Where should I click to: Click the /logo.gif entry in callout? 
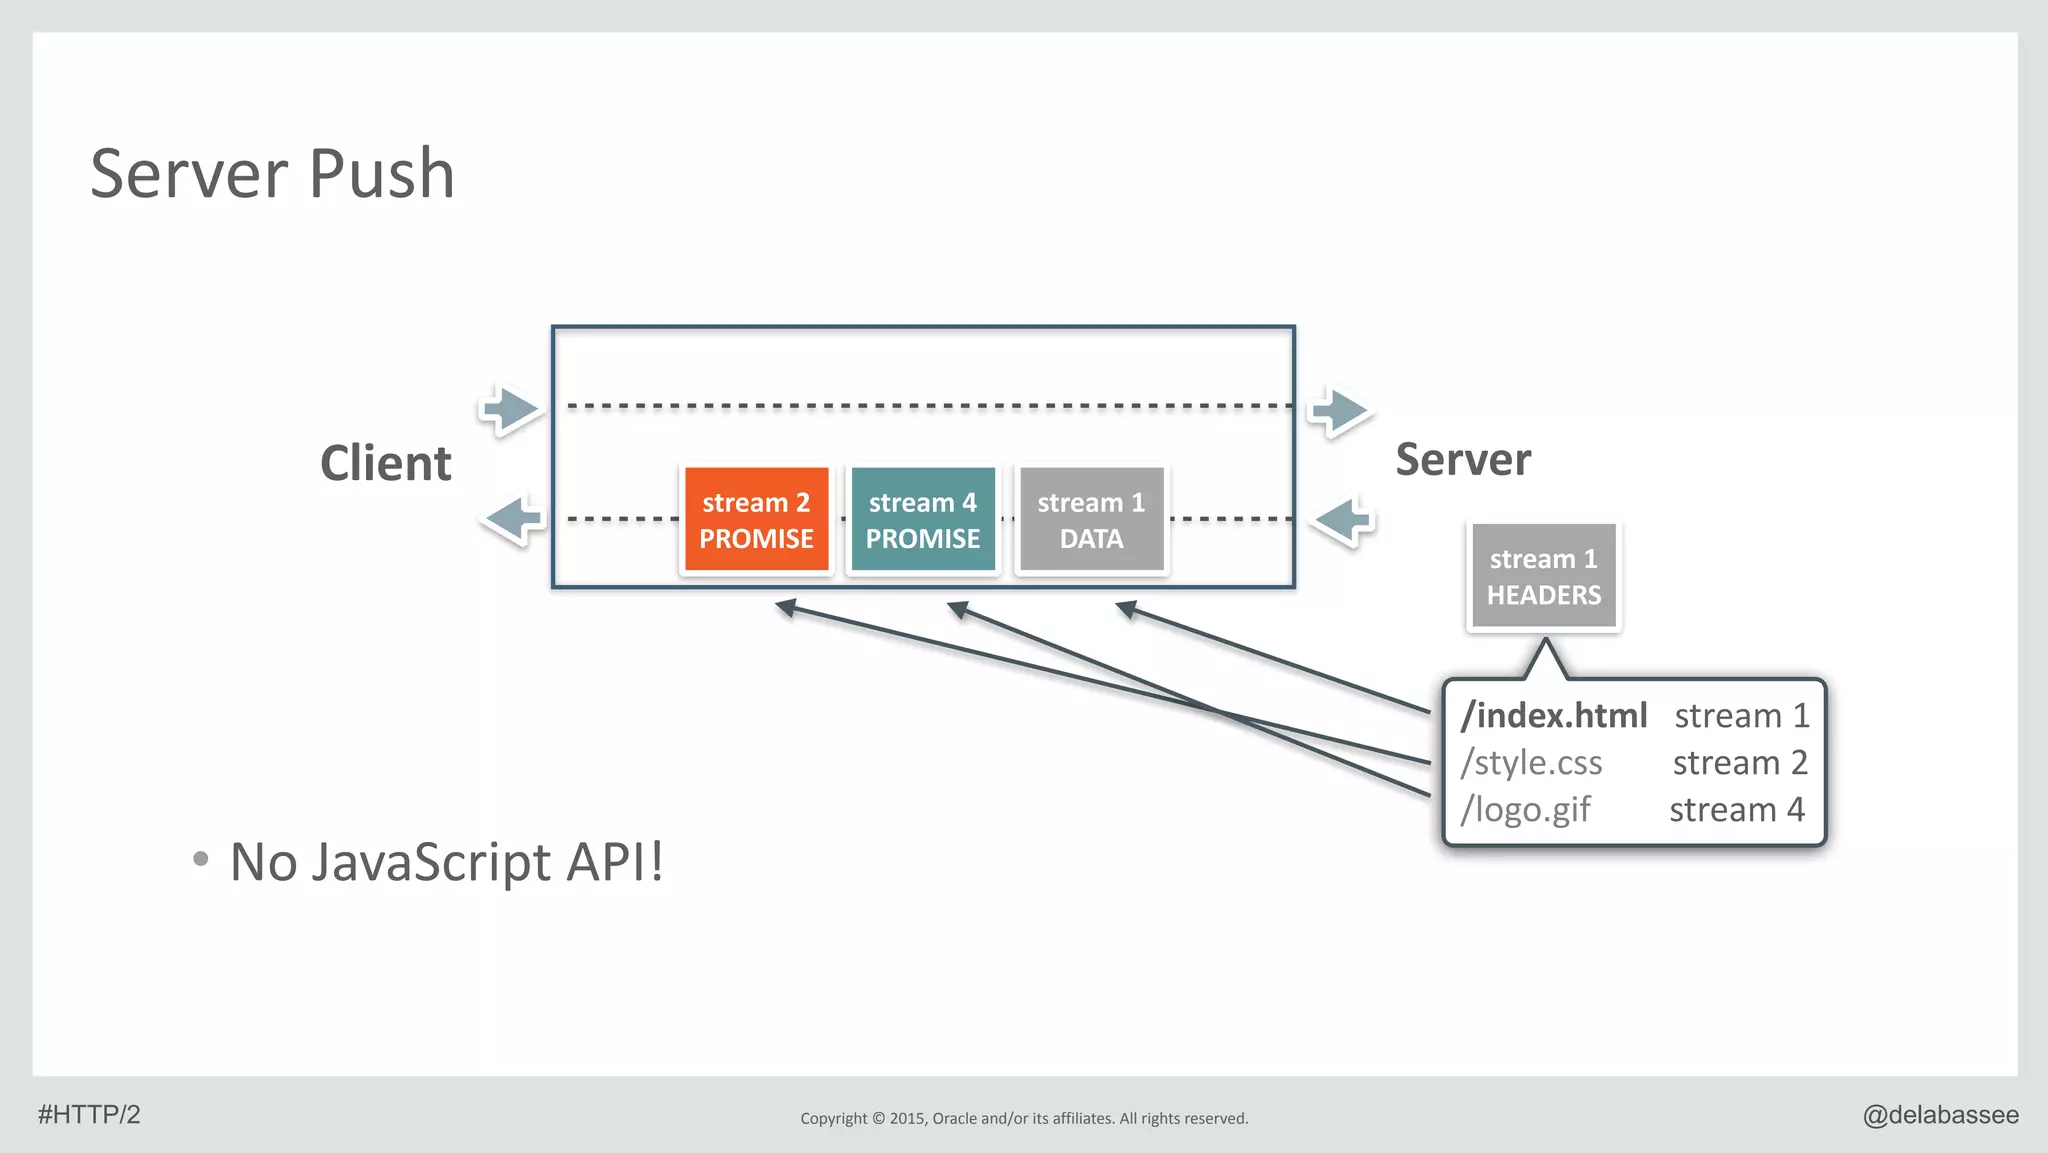(x=1525, y=809)
